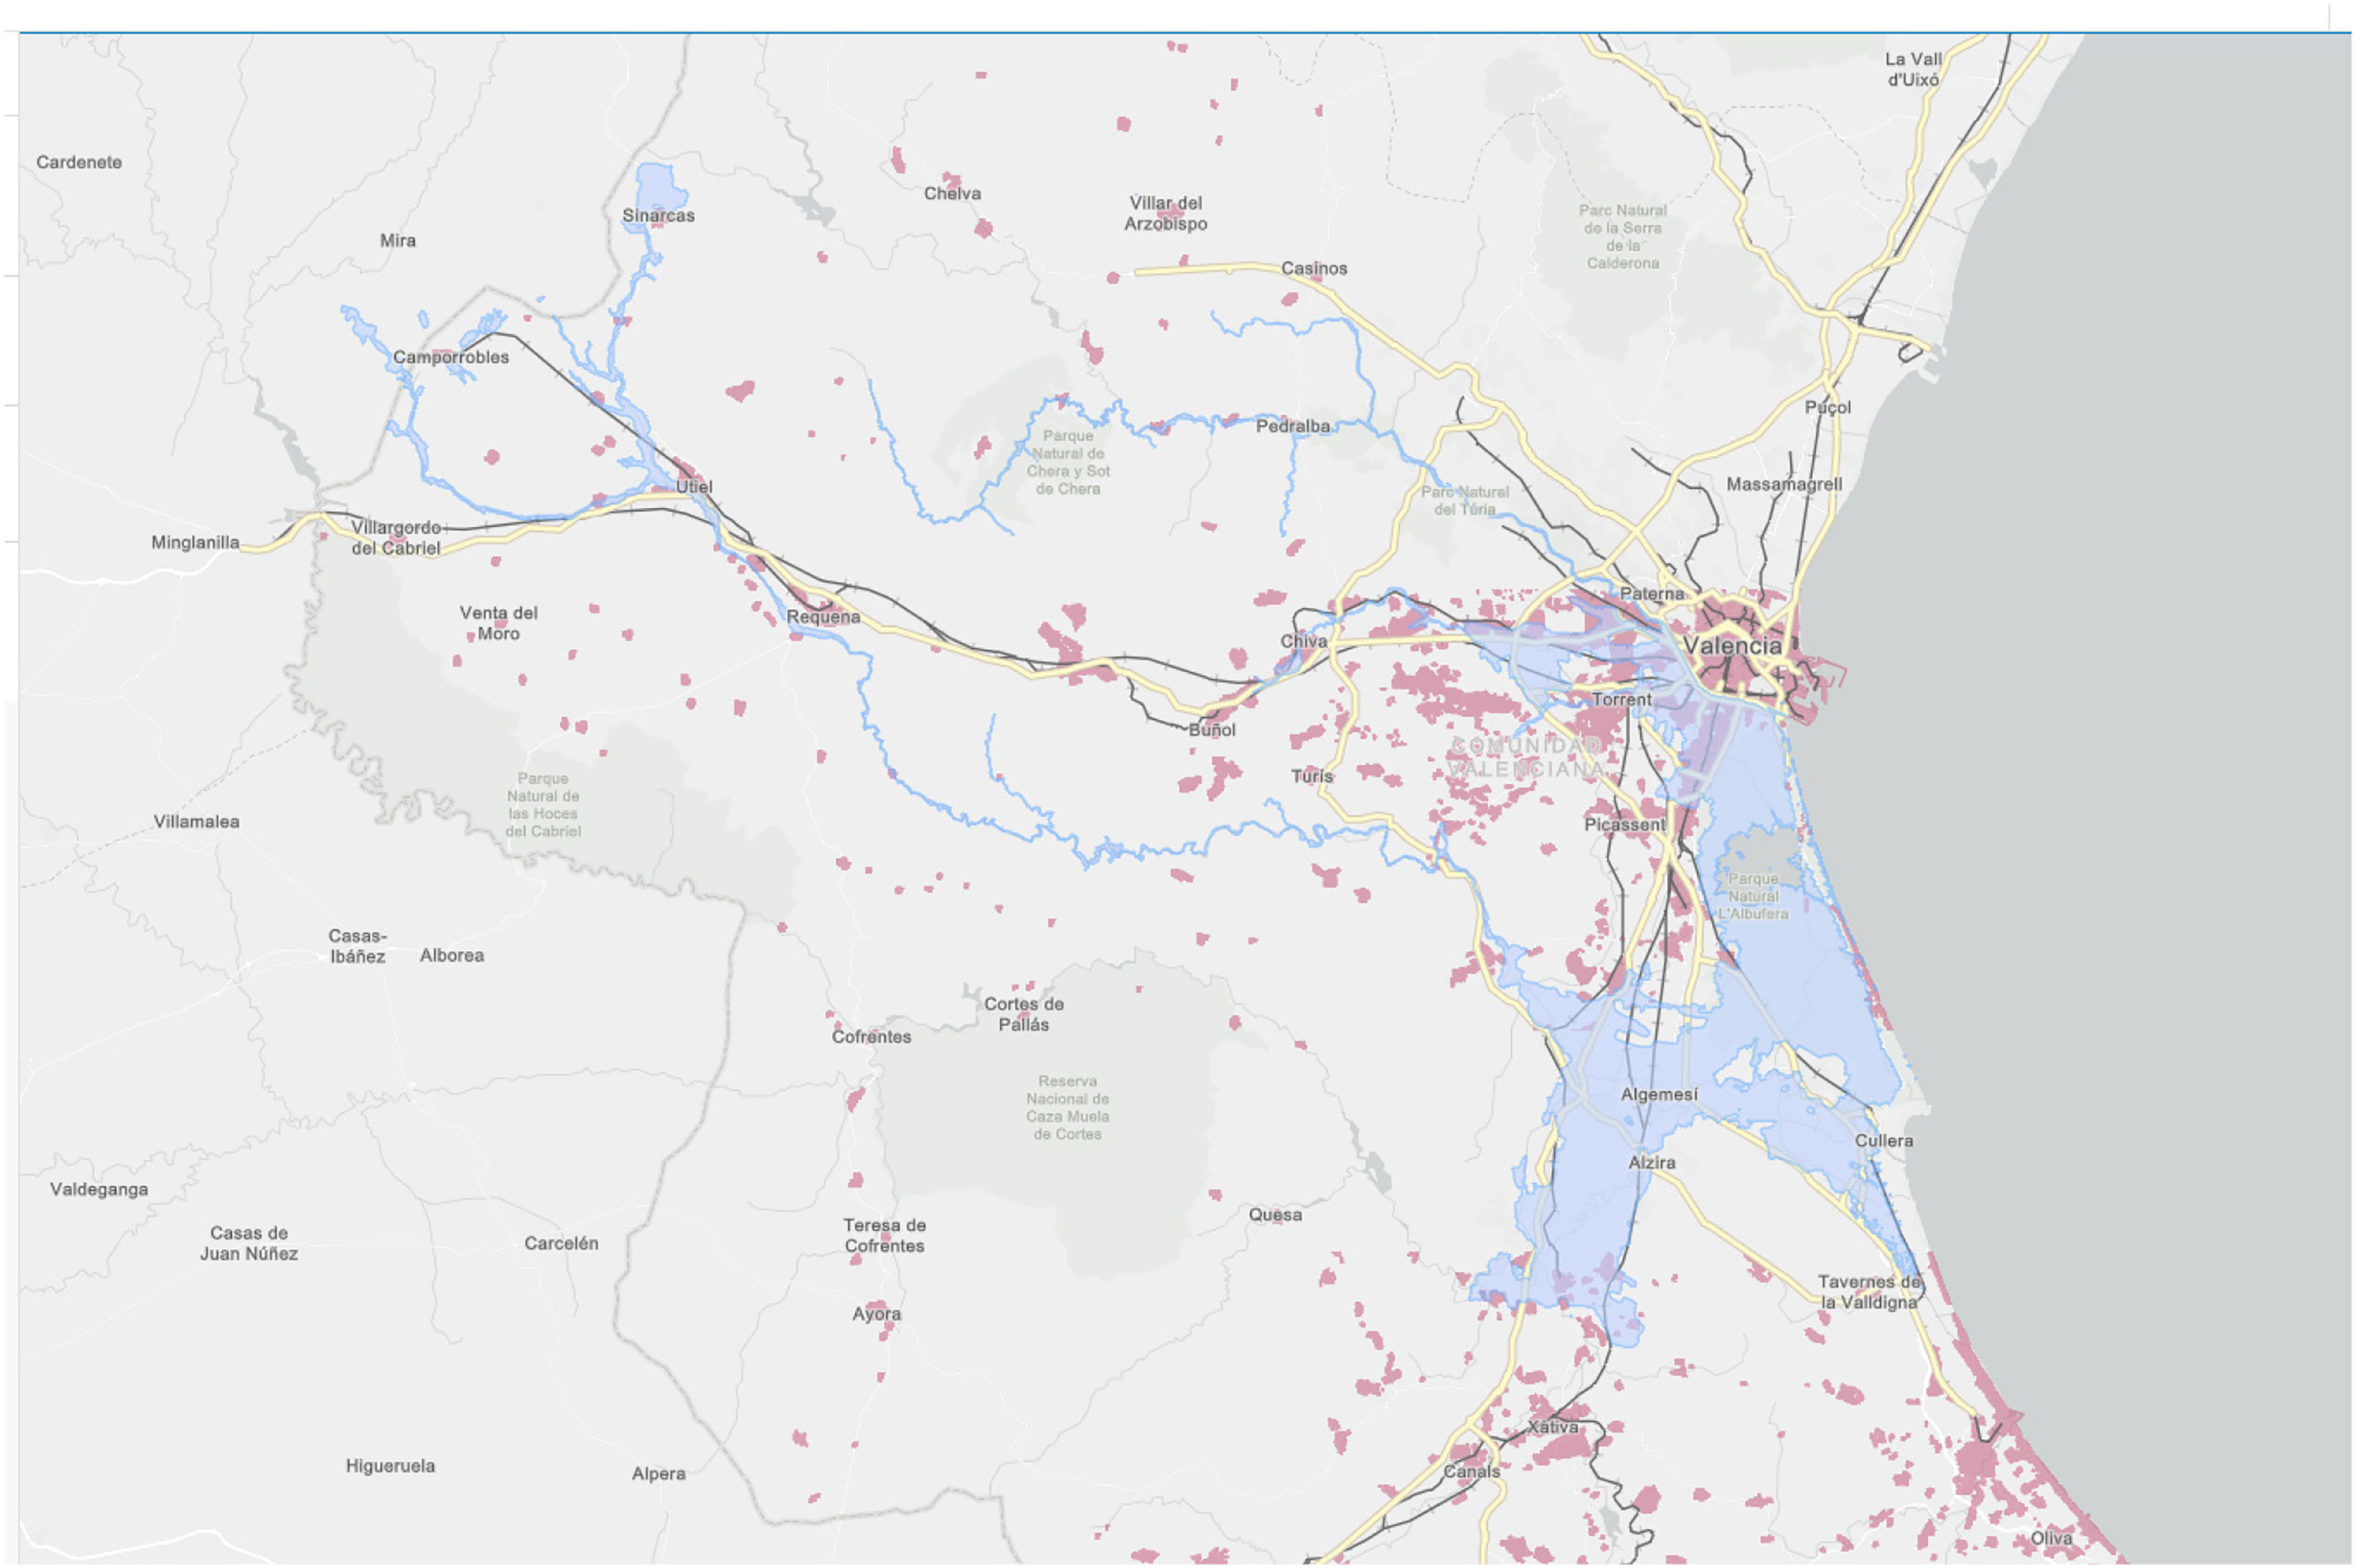
Task: Select the Chiva label
Action: point(1303,641)
